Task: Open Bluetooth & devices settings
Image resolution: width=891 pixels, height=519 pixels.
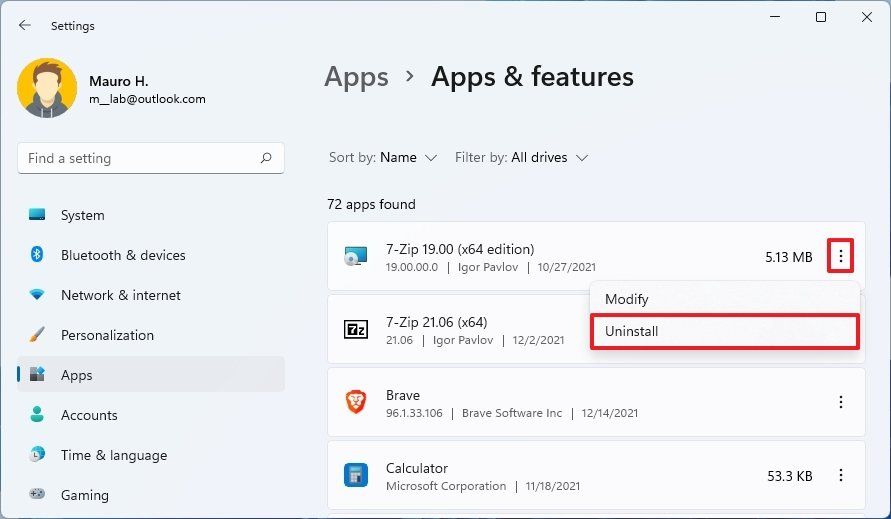Action: coord(123,255)
